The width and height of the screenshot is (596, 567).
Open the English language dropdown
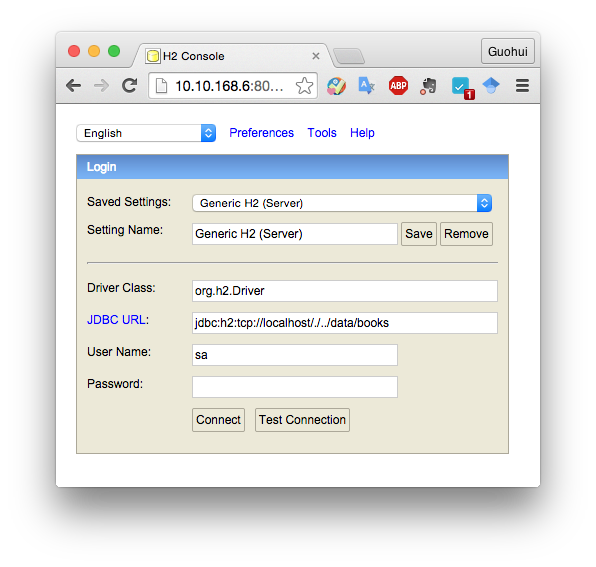point(146,133)
